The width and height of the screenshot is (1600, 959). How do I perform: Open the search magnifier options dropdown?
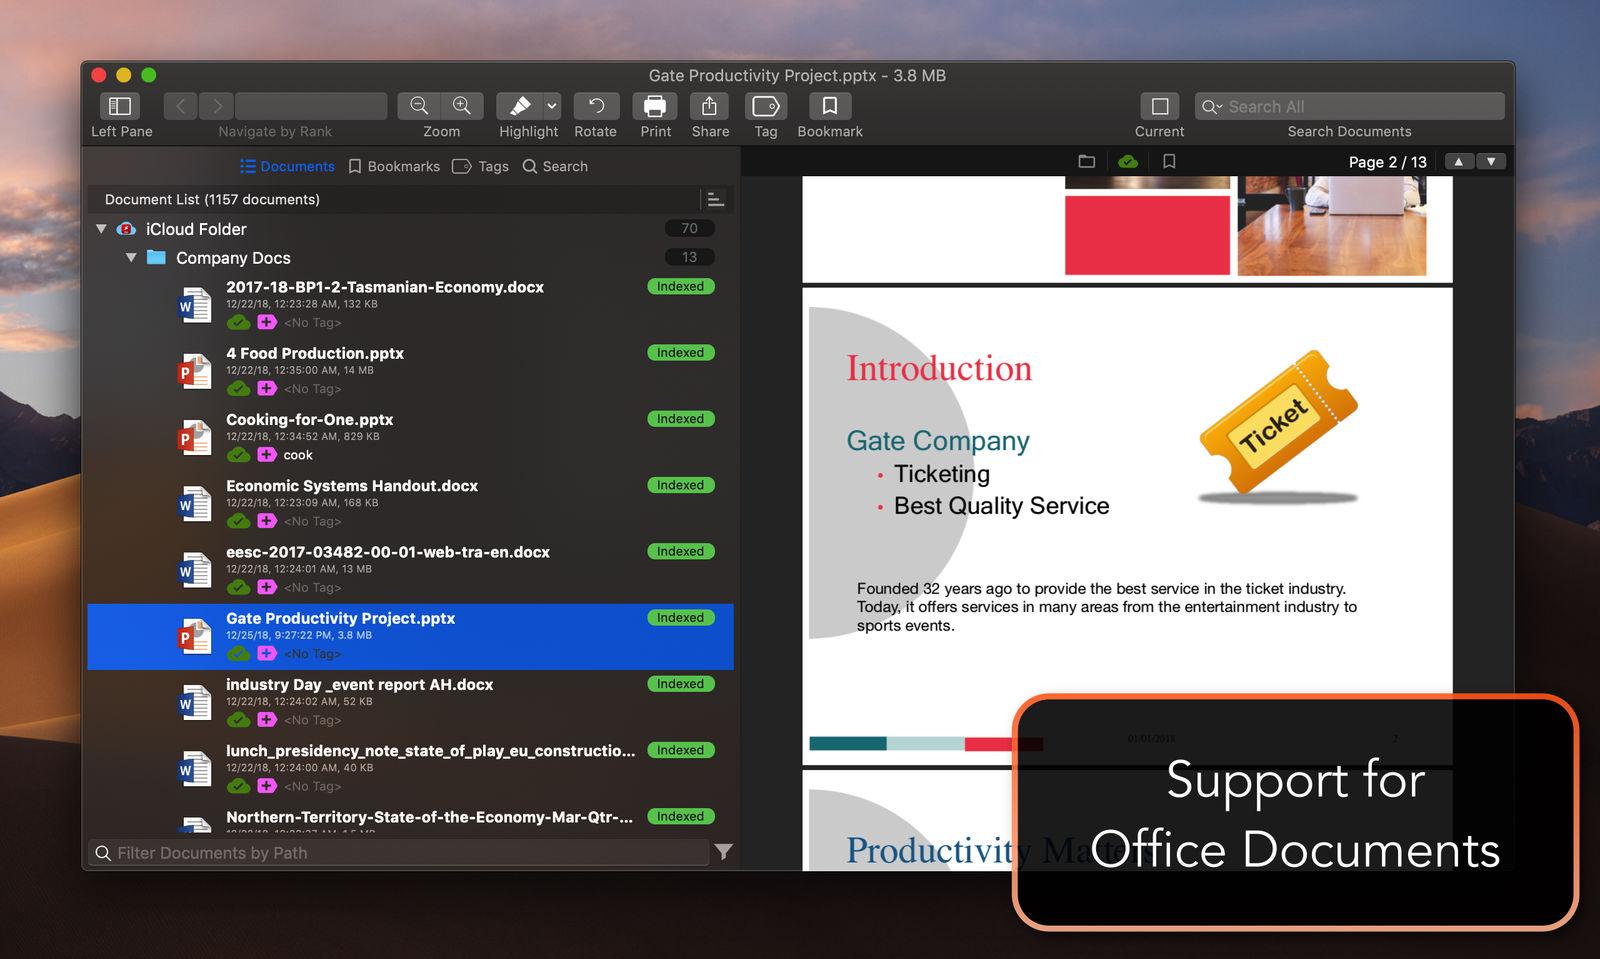[1212, 106]
